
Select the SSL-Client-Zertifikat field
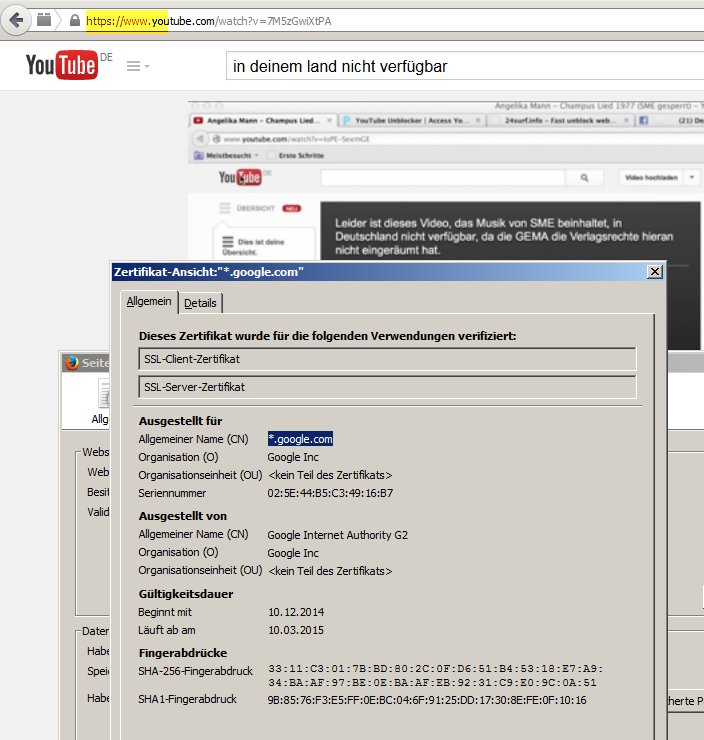point(387,359)
